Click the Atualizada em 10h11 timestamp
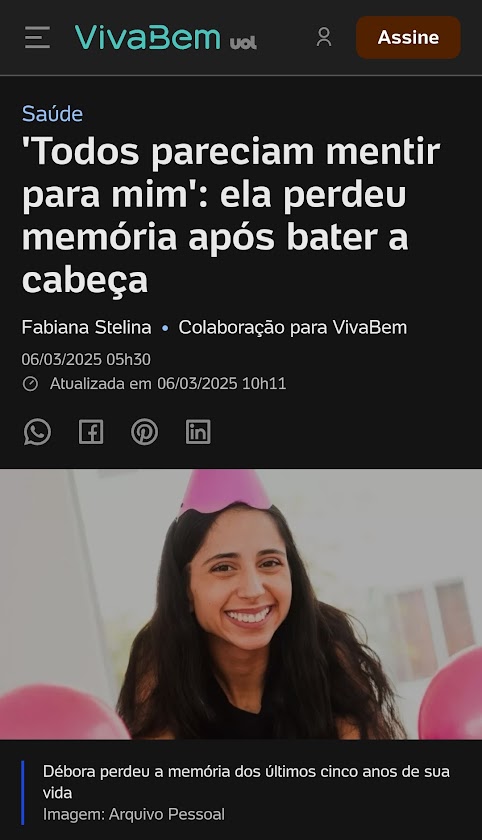Image resolution: width=482 pixels, height=840 pixels. coord(168,384)
